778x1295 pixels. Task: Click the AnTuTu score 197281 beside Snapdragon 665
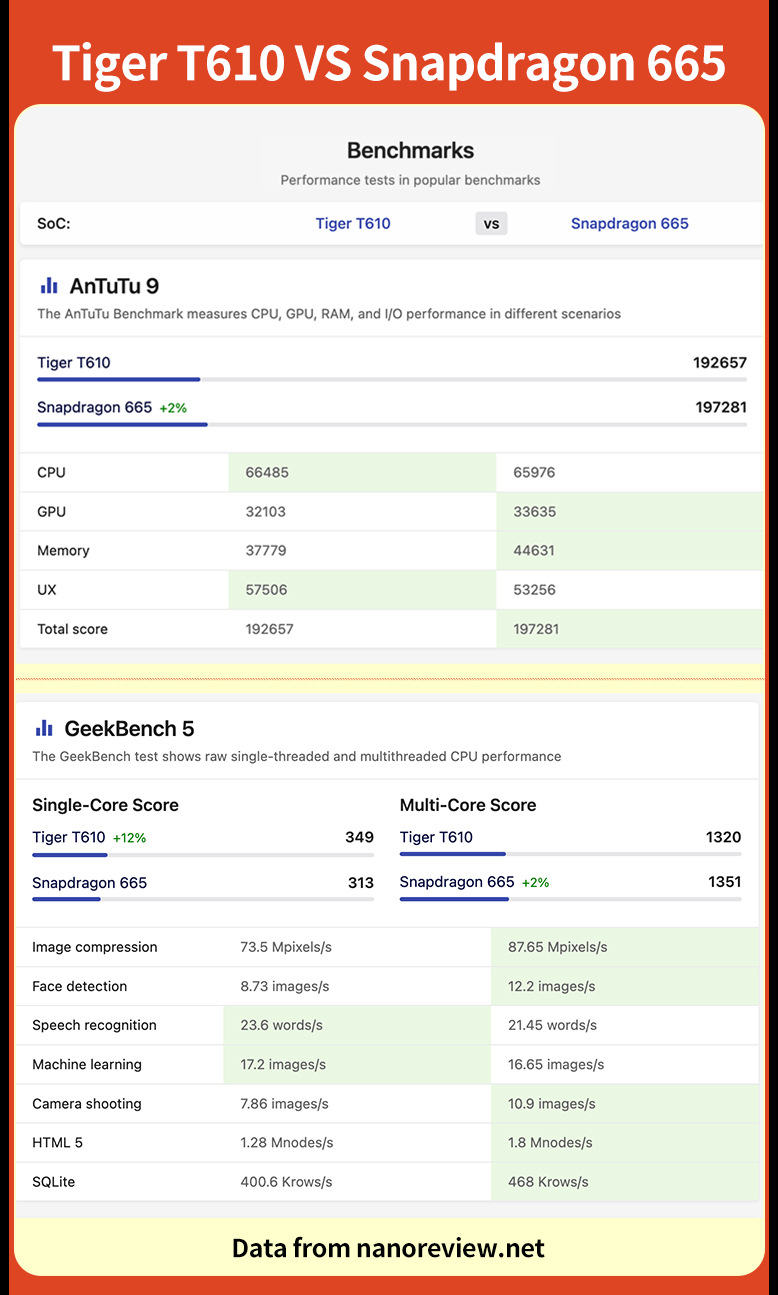point(721,407)
